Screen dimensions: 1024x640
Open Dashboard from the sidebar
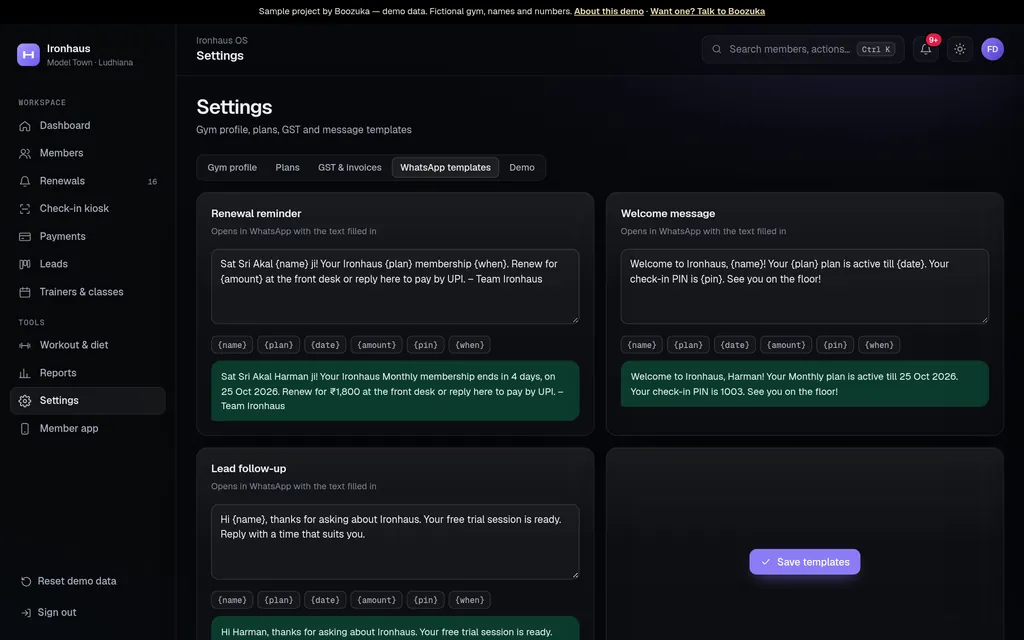88,125
